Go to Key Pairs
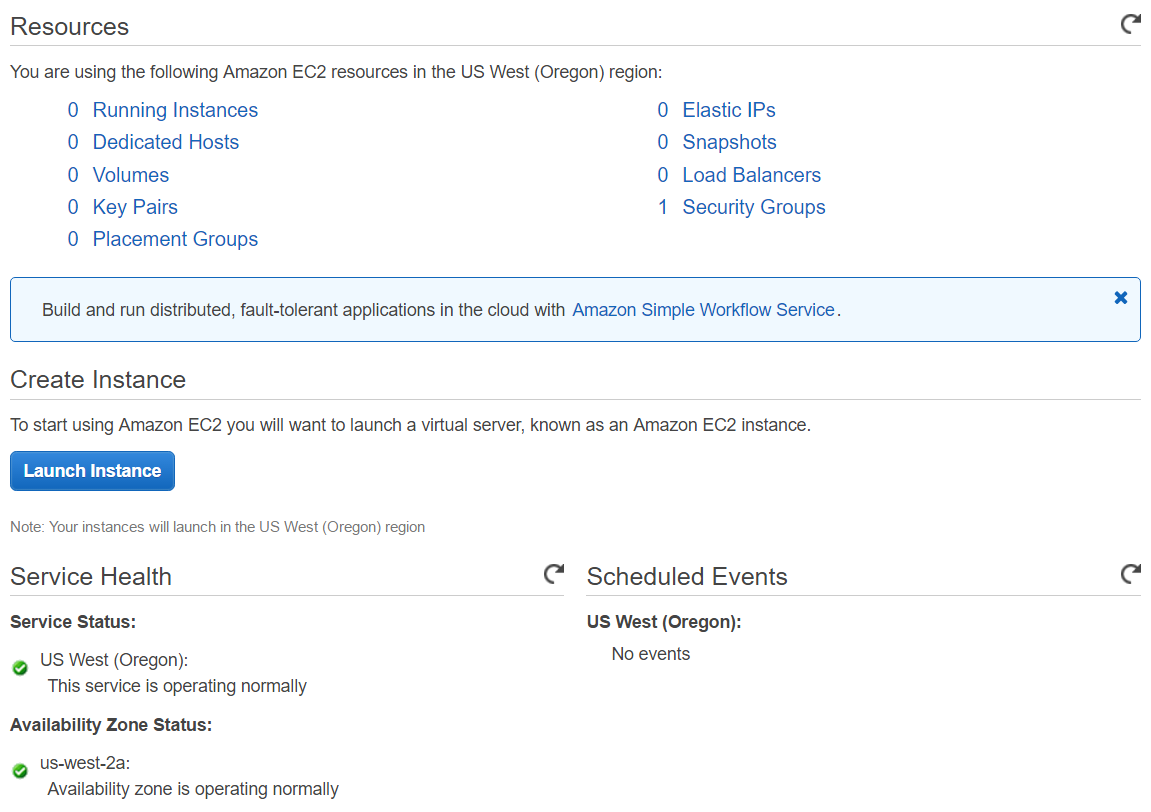 135,207
